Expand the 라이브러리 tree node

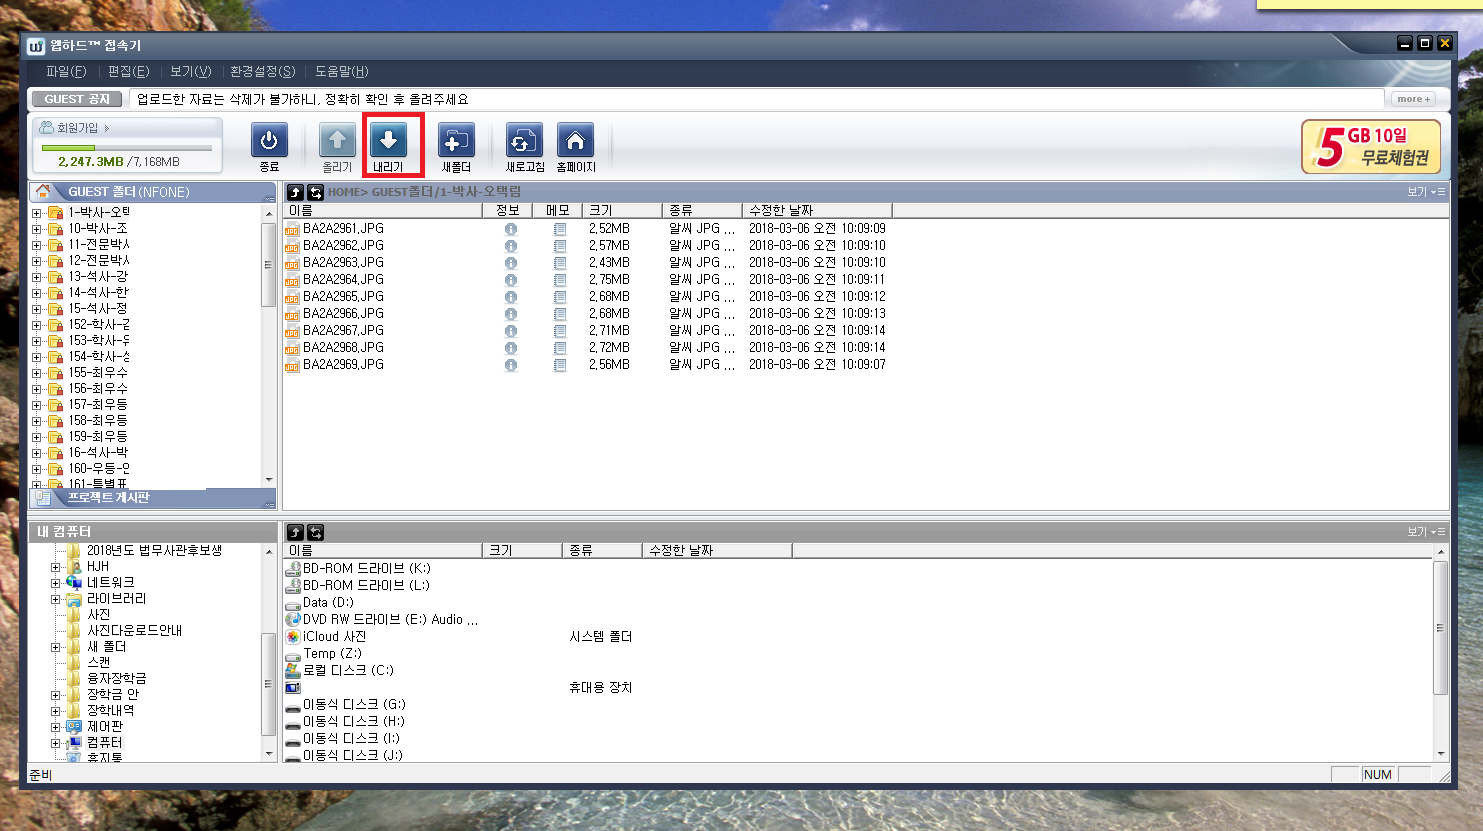tap(55, 599)
